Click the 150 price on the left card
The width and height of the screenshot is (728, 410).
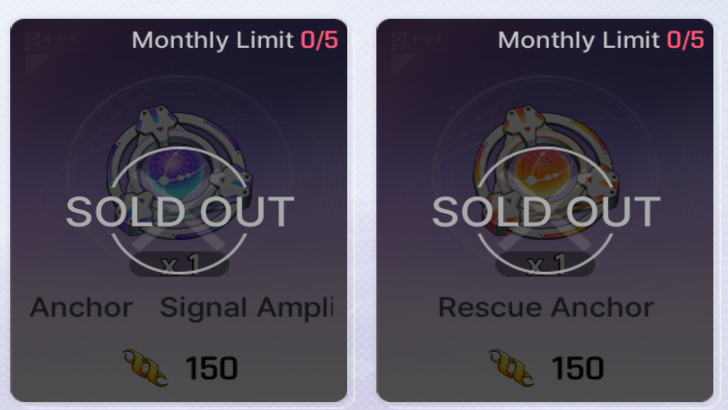(x=211, y=368)
